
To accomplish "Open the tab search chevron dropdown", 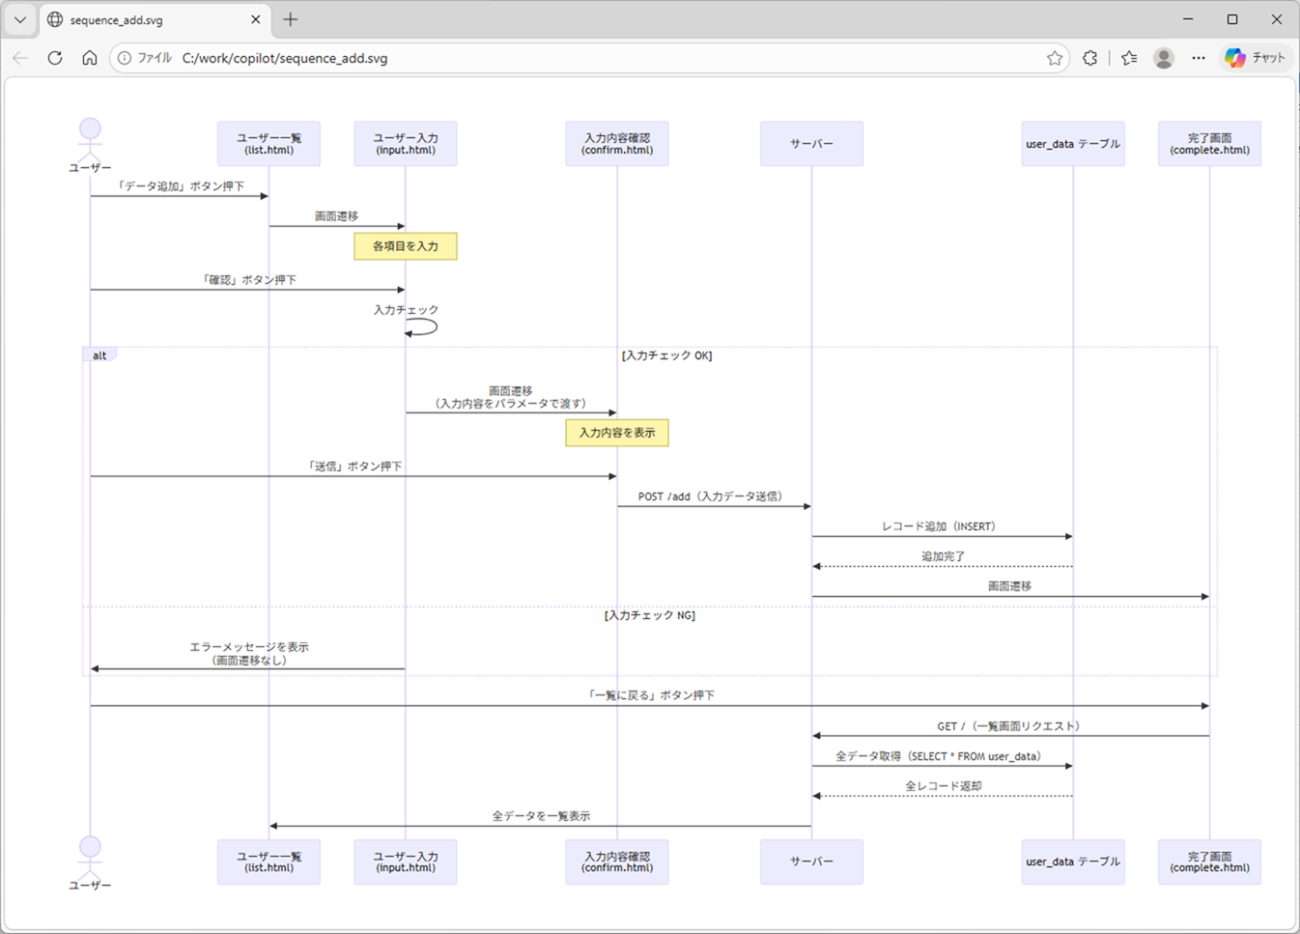I will [18, 19].
